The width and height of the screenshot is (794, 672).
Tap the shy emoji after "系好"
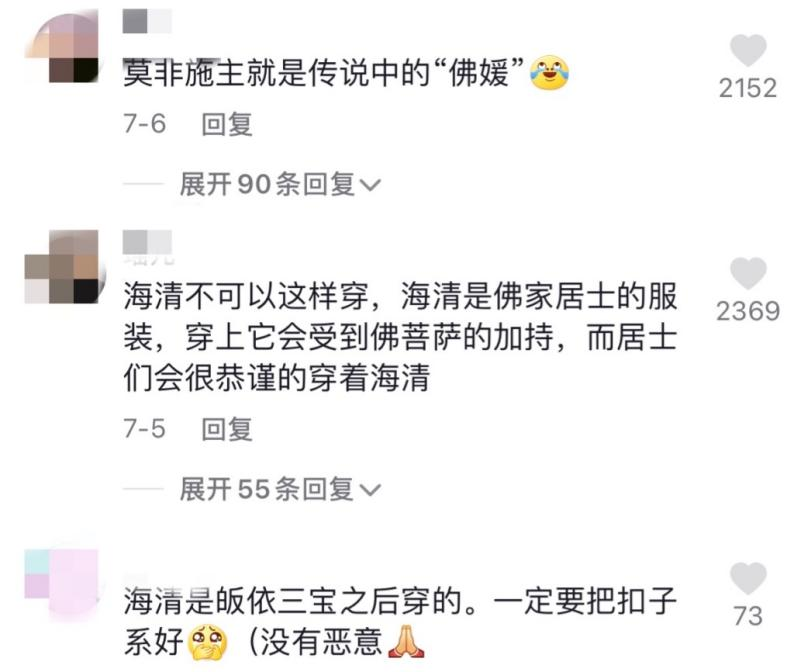[x=208, y=643]
